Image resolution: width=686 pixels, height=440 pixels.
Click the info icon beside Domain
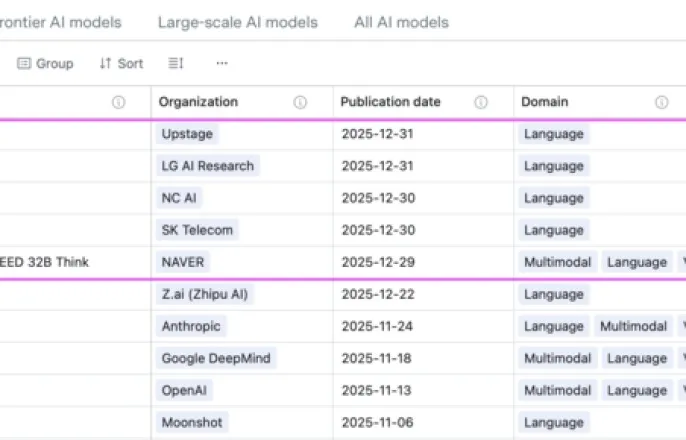coord(661,102)
